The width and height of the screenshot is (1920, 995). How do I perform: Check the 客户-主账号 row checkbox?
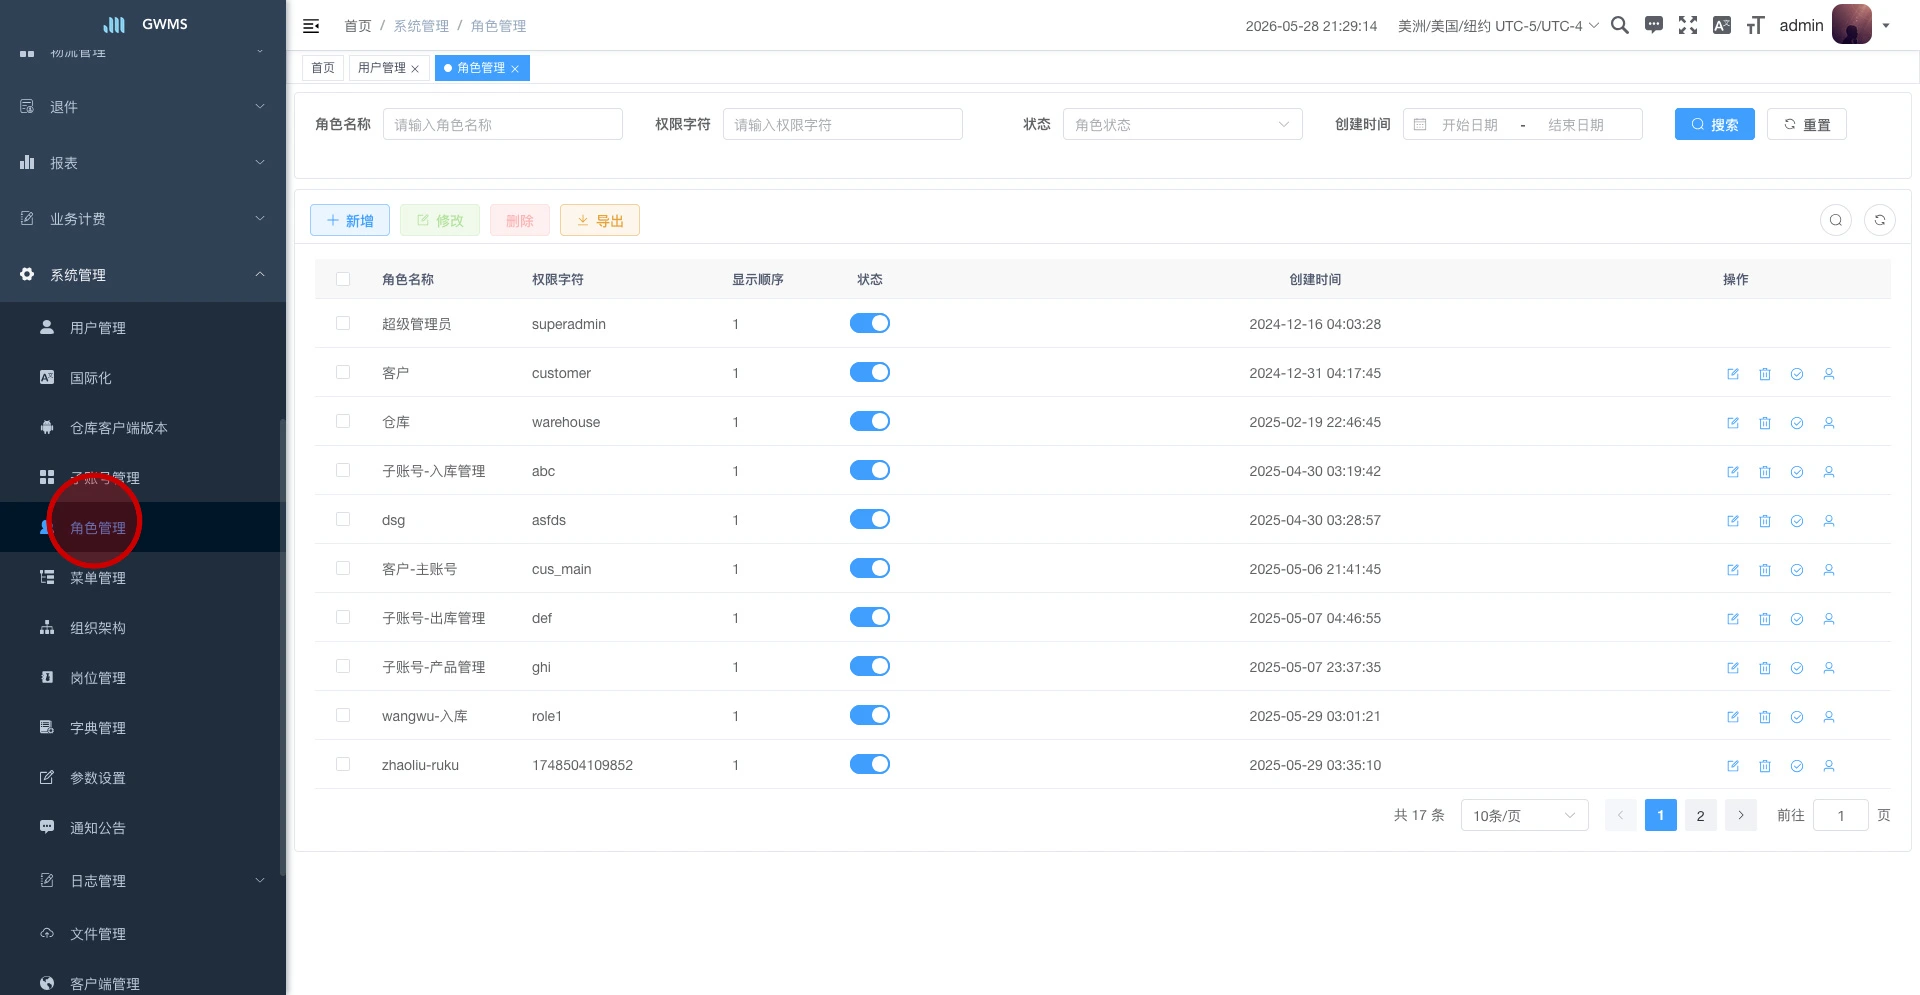click(343, 568)
